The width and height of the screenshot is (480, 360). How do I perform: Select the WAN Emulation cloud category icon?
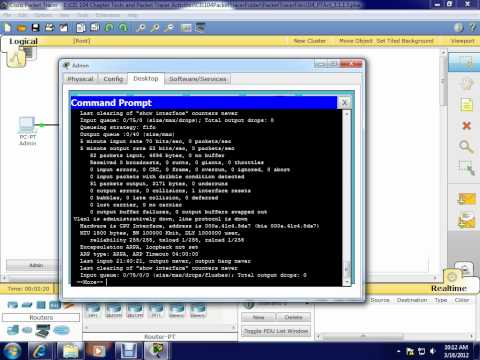(27, 330)
